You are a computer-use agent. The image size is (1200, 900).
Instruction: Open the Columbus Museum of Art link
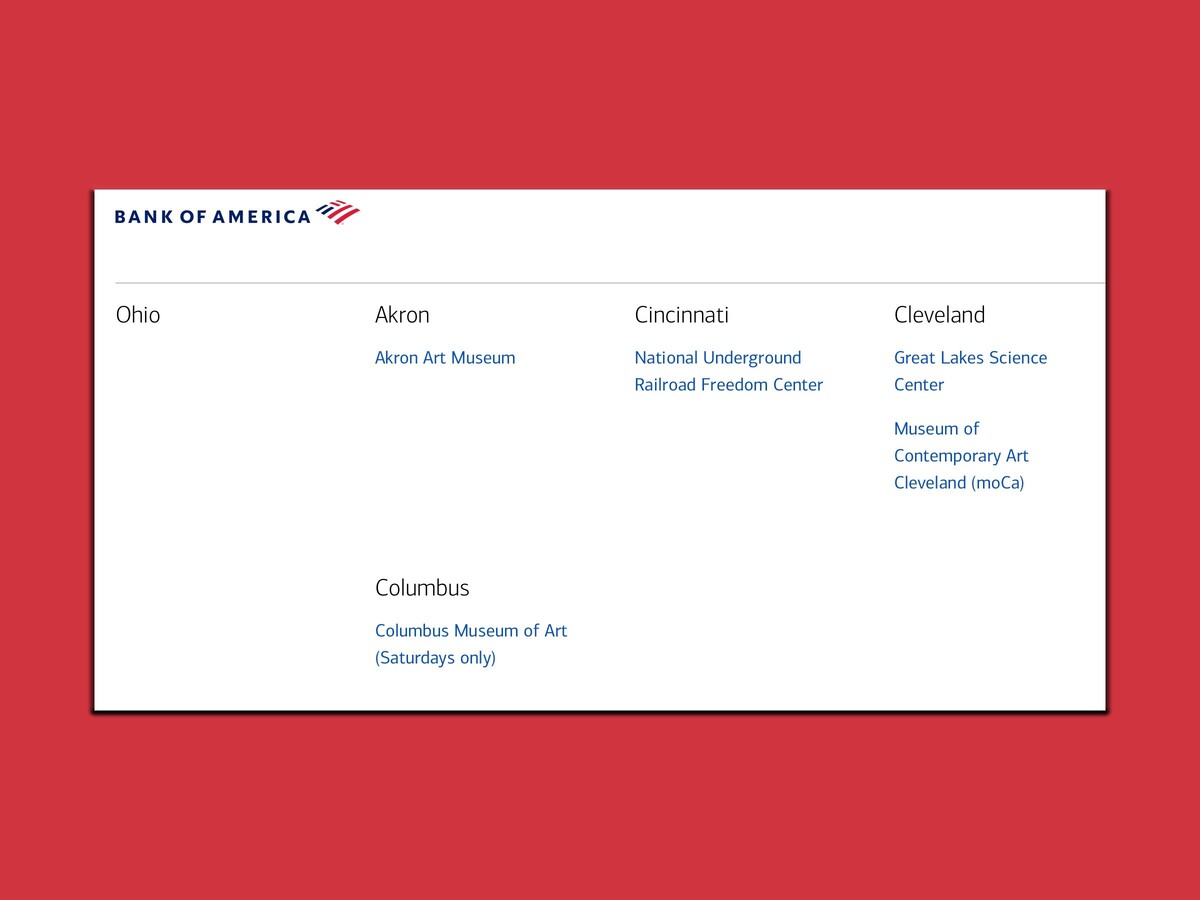pyautogui.click(x=470, y=631)
